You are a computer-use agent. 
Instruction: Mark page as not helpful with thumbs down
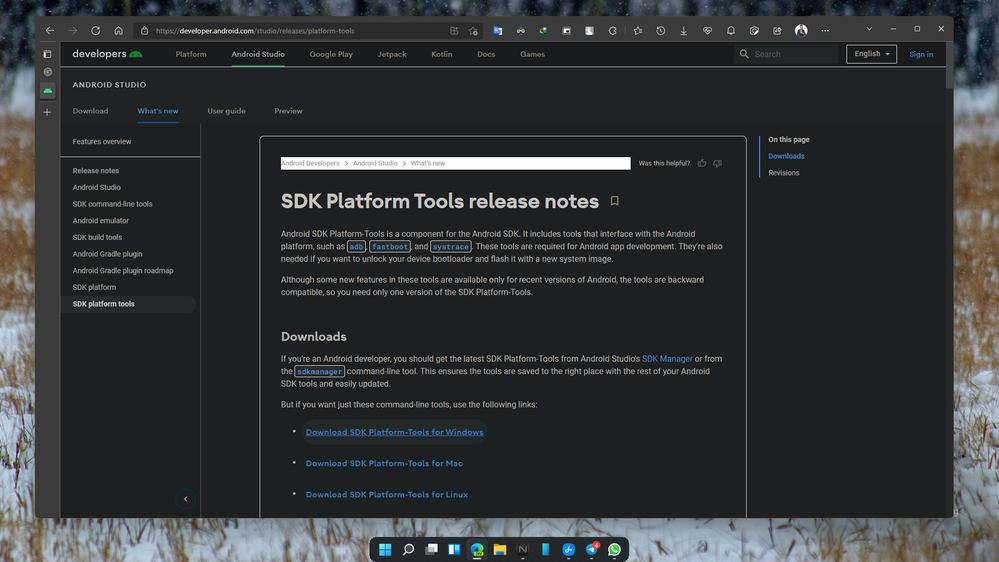point(717,163)
